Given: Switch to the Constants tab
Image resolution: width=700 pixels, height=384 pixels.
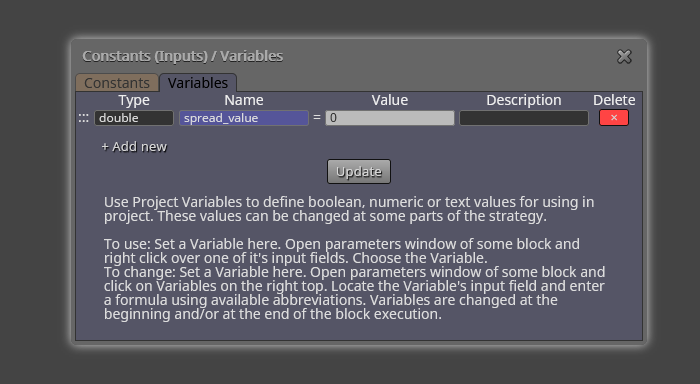Looking at the screenshot, I should click(117, 83).
